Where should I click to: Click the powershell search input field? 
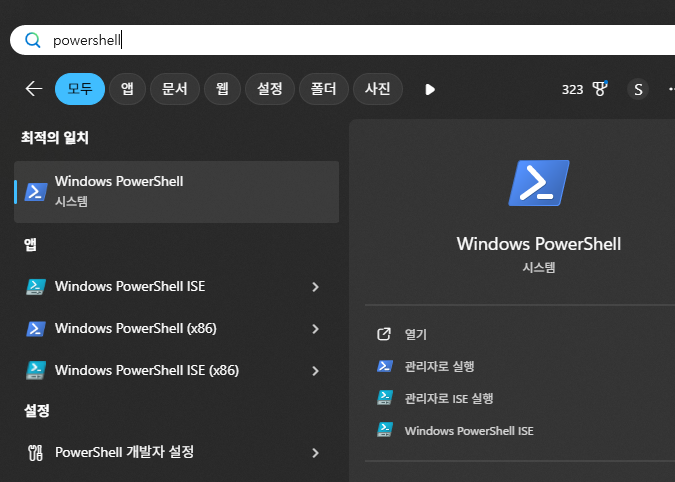(344, 40)
